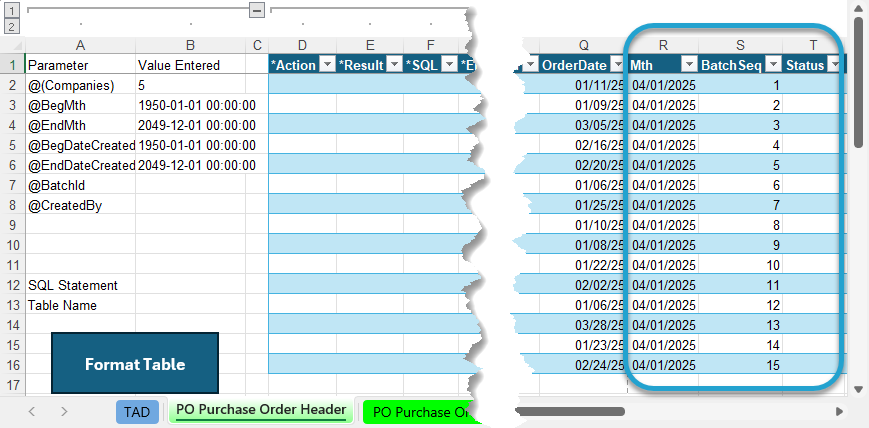Click Batch Seq cell with value 1
The image size is (869, 428).
click(740, 85)
